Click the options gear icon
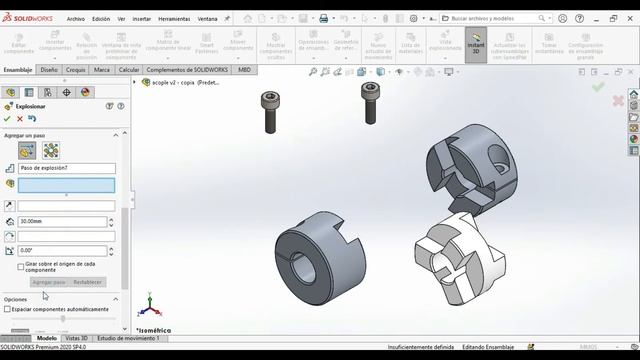Screen dimensions: 640x360 (413, 18)
